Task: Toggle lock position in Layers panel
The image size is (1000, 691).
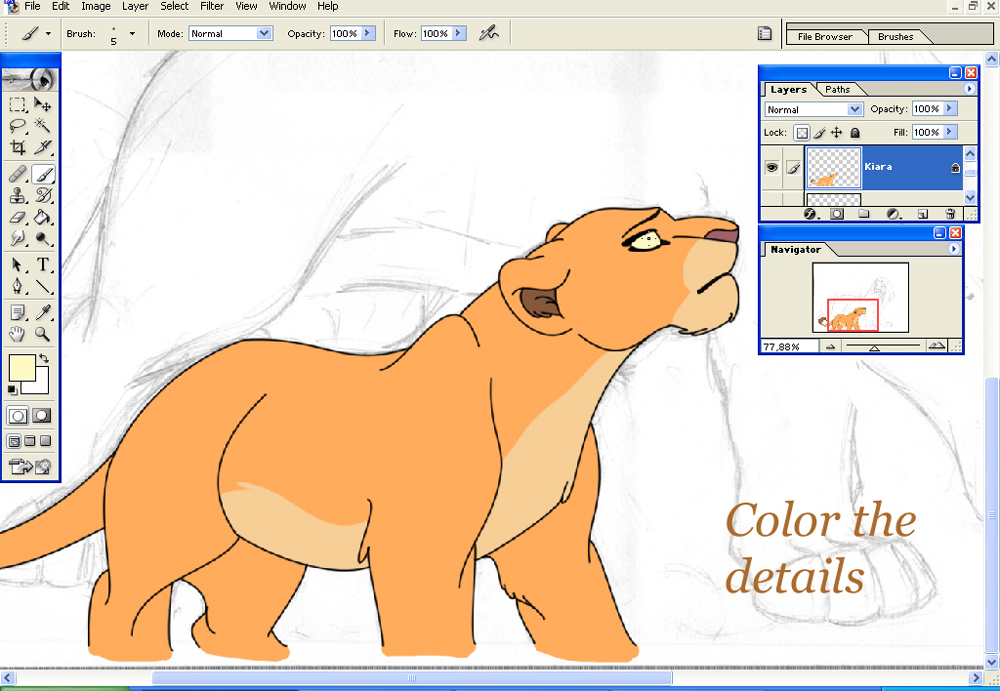Action: coord(837,133)
